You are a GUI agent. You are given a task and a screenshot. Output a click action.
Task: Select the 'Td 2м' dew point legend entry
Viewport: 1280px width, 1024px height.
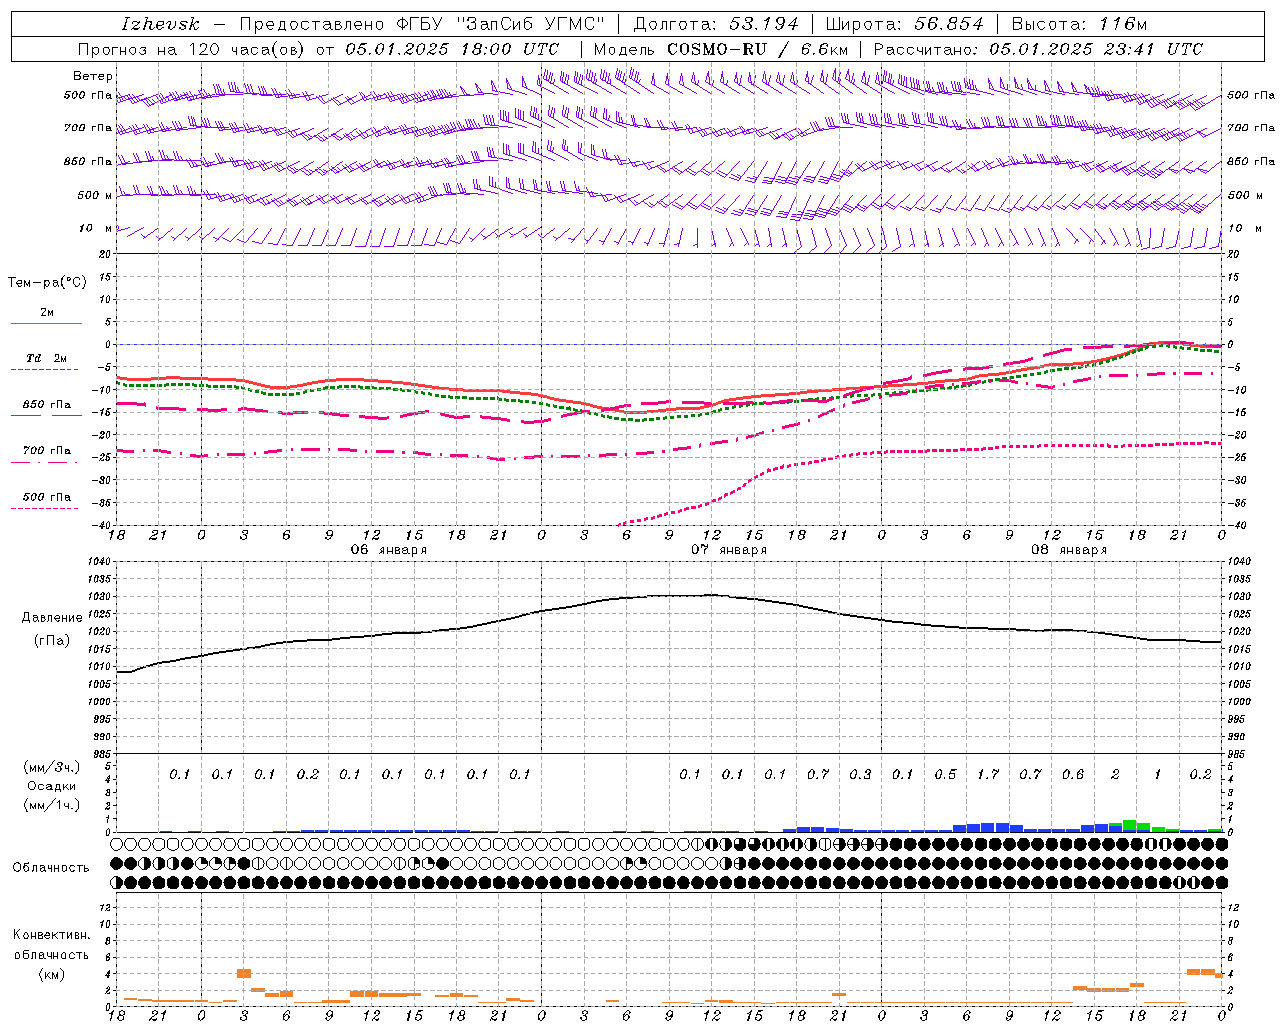click(46, 358)
